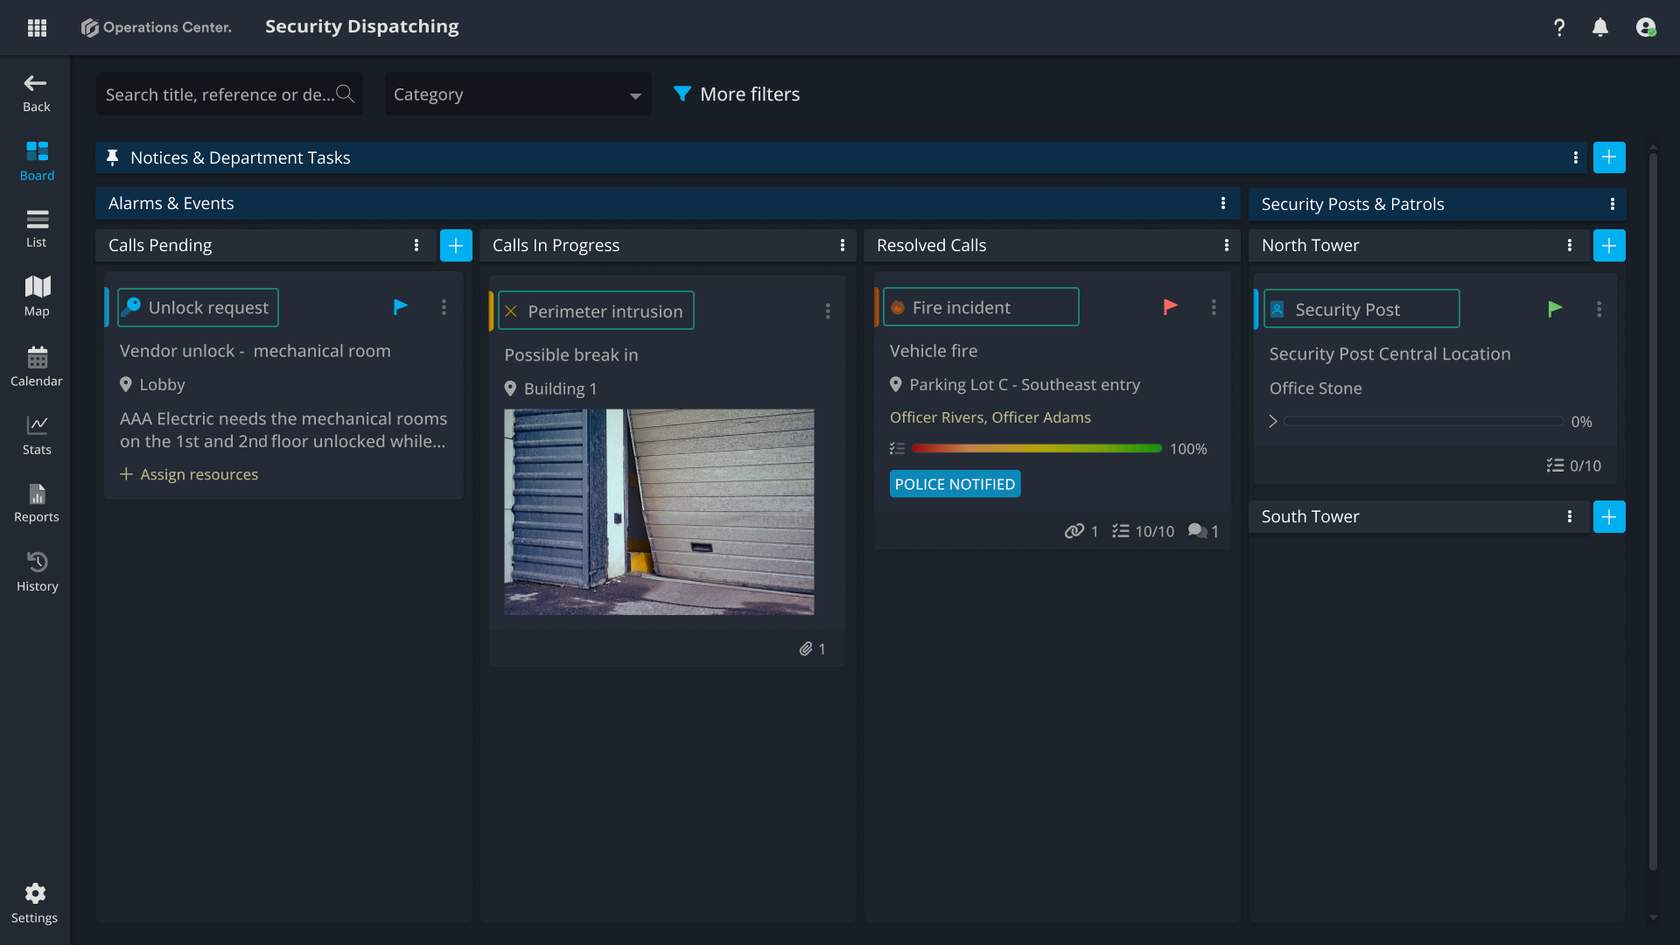Viewport: 1680px width, 945px height.
Task: Click the 100% checklist progress bar
Action: coord(1036,449)
